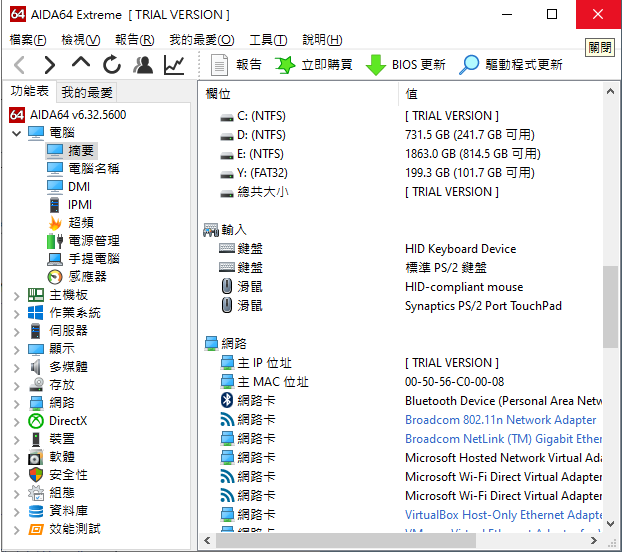Expand the 伺服器 tree node

[17, 332]
